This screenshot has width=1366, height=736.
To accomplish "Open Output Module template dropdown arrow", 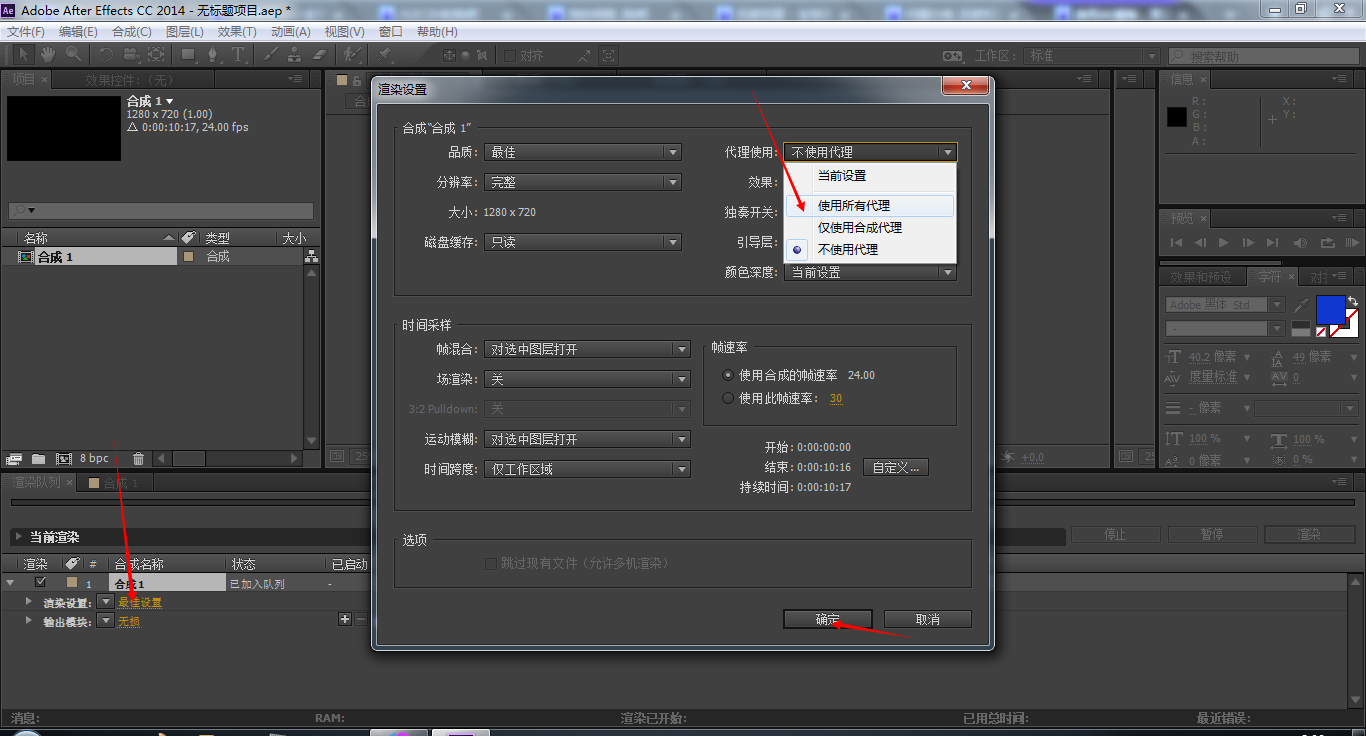I will pos(106,621).
